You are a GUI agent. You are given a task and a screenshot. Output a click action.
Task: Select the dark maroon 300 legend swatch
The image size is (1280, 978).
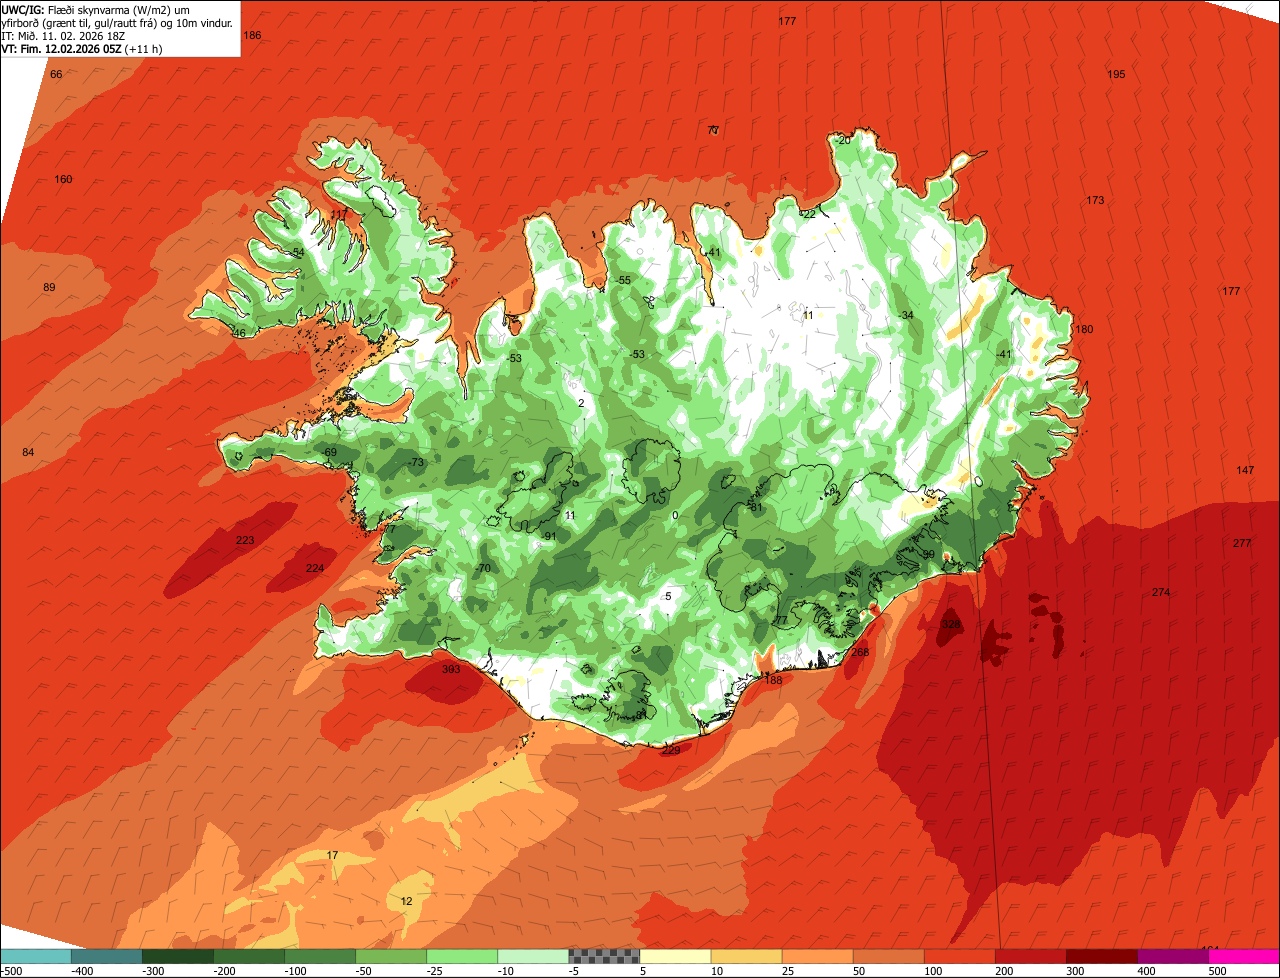click(x=1101, y=956)
